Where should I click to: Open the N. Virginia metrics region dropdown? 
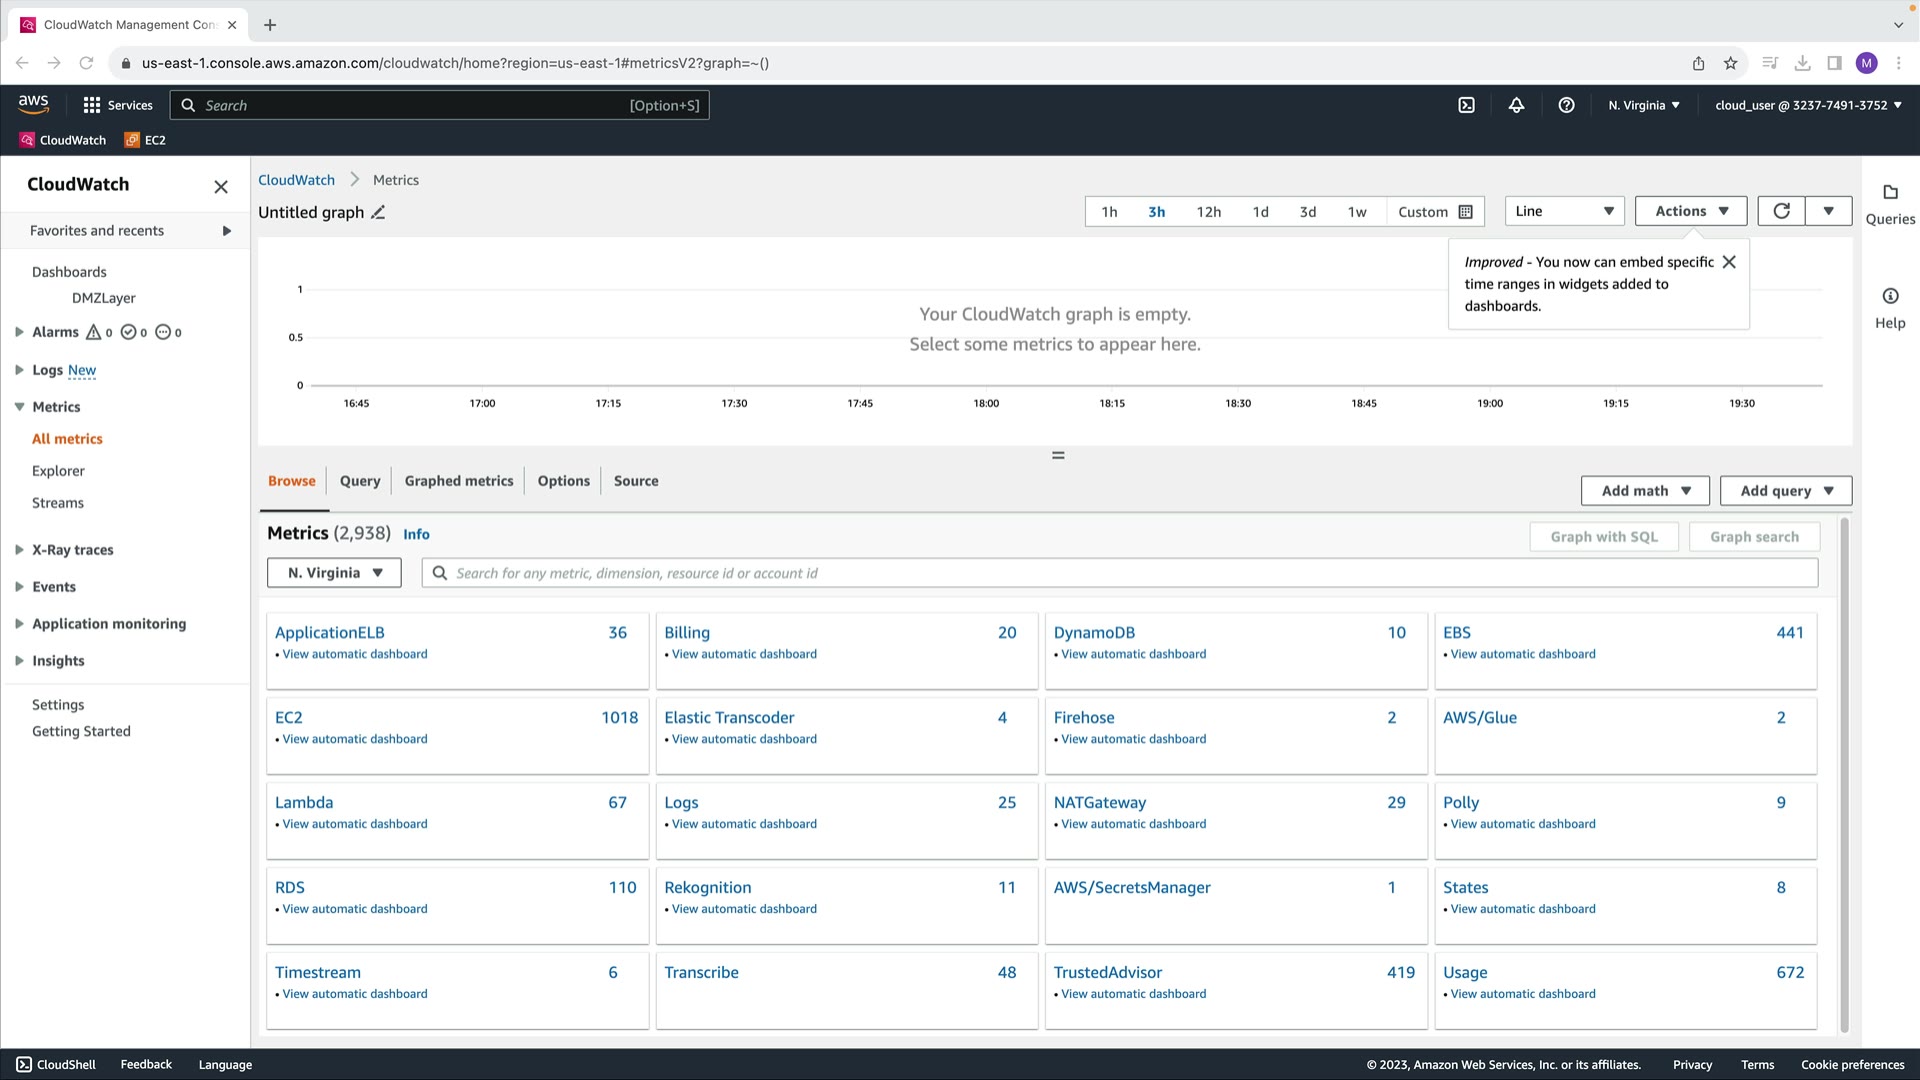[334, 573]
